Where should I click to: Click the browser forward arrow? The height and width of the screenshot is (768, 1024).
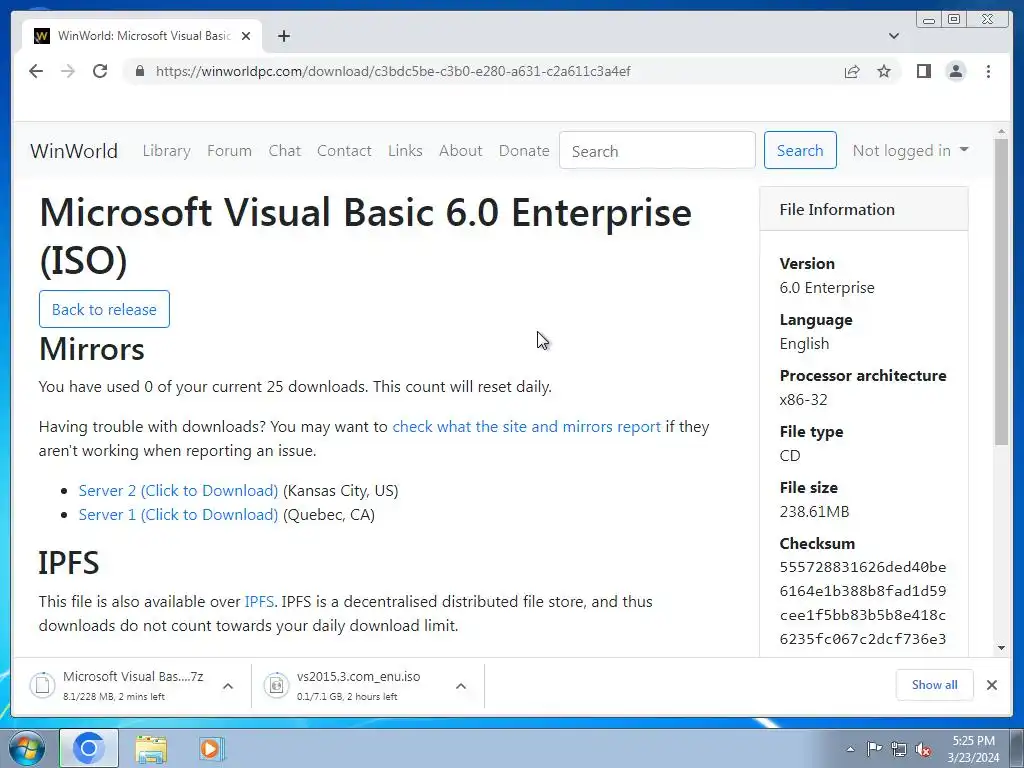pyautogui.click(x=68, y=71)
